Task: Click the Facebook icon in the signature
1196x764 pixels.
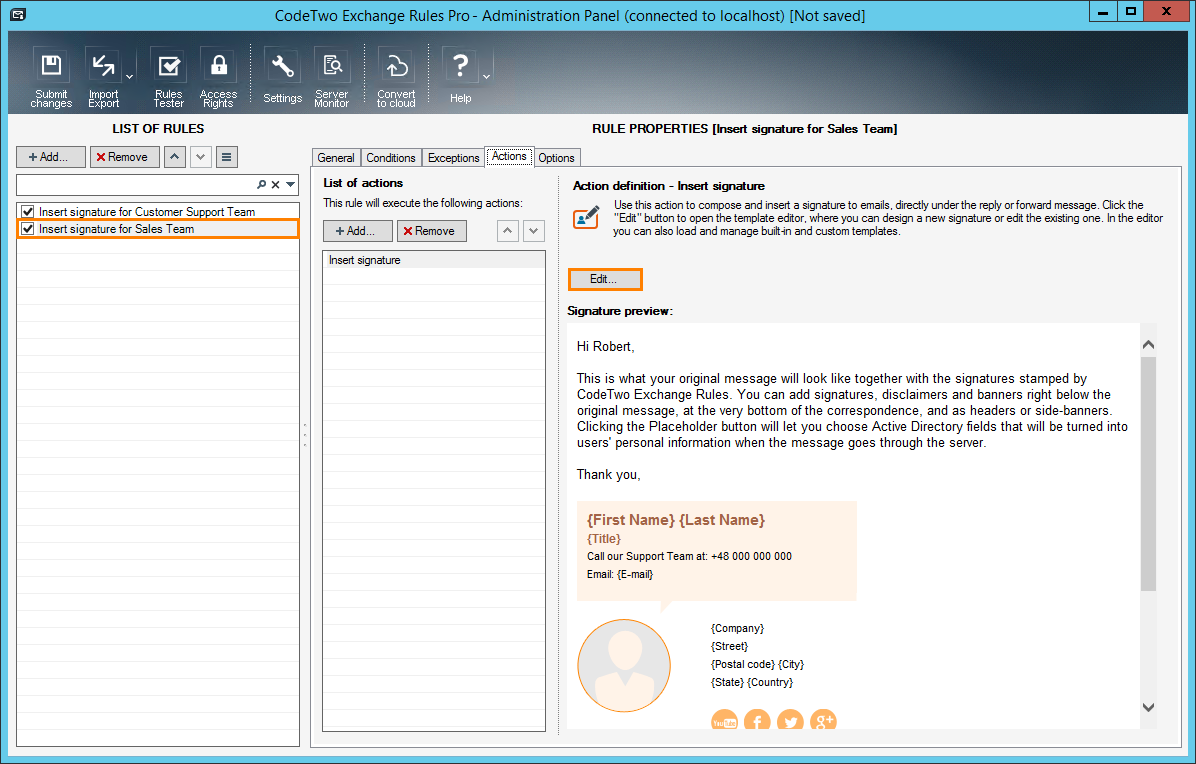Action: pyautogui.click(x=757, y=721)
